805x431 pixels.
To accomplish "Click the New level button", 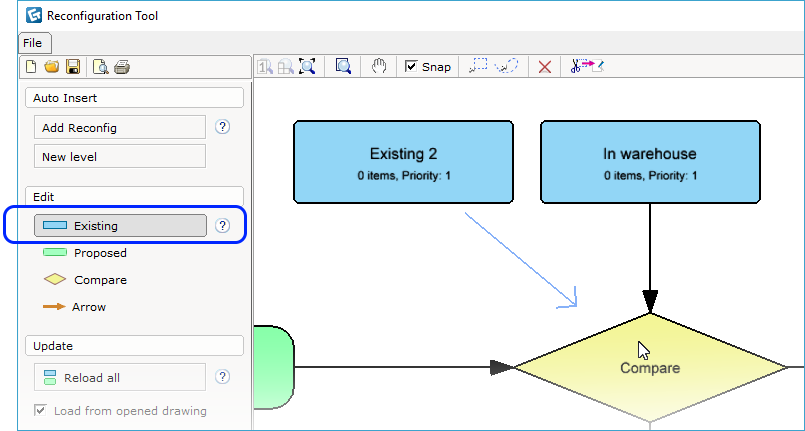I will coord(120,156).
